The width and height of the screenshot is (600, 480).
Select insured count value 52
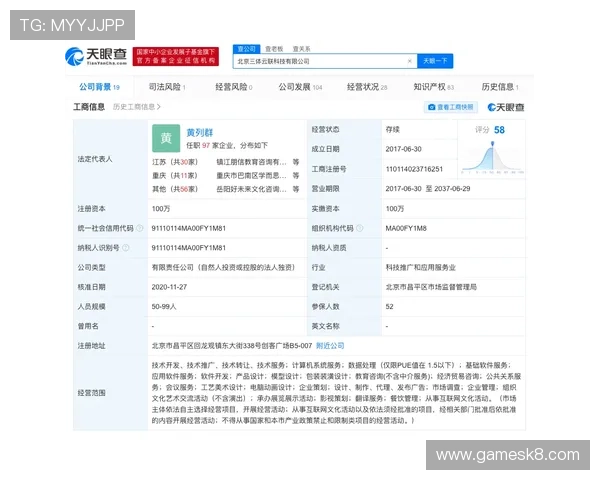pos(390,307)
